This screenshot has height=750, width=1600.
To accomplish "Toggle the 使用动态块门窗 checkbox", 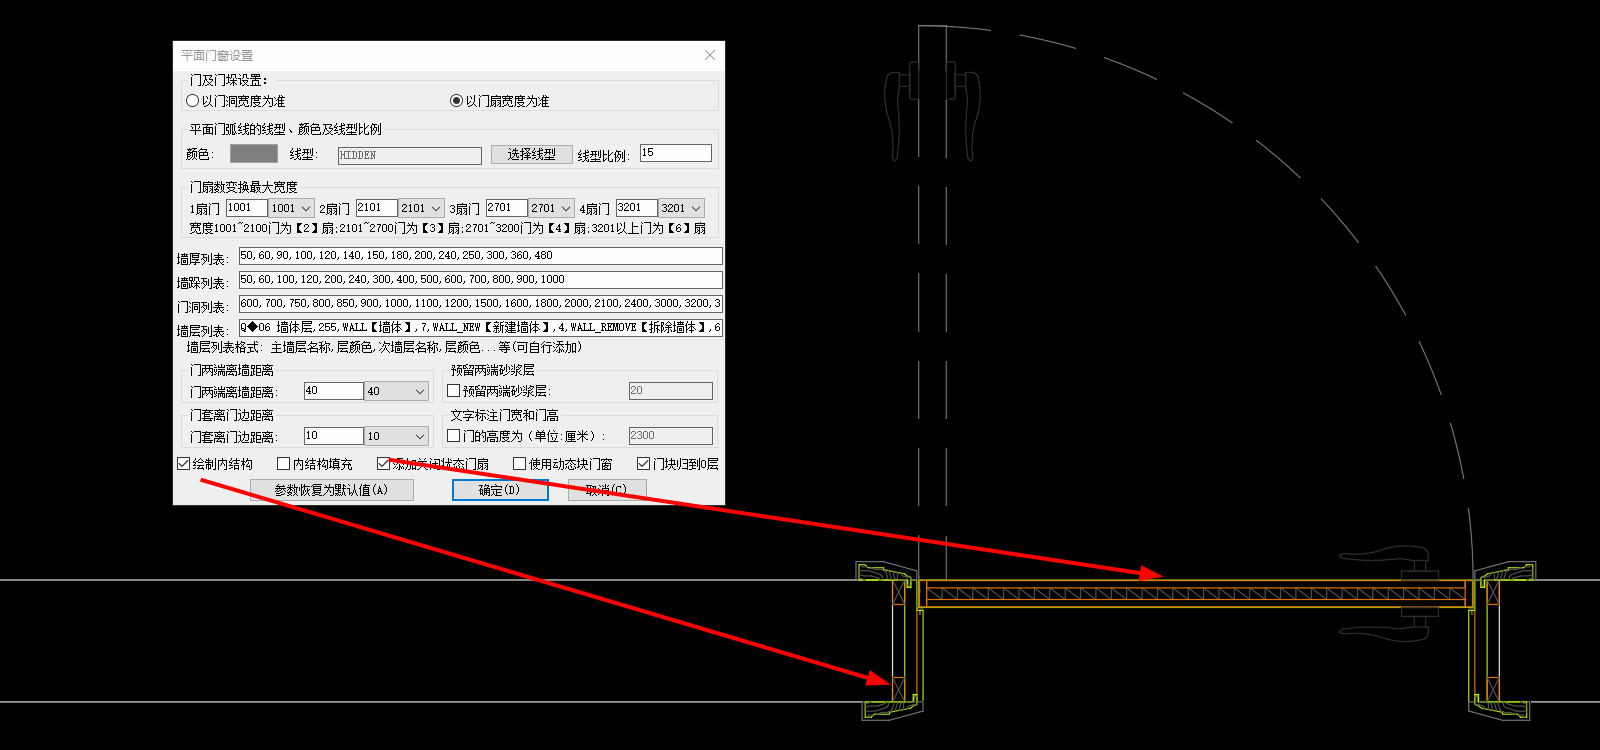I will pyautogui.click(x=520, y=464).
